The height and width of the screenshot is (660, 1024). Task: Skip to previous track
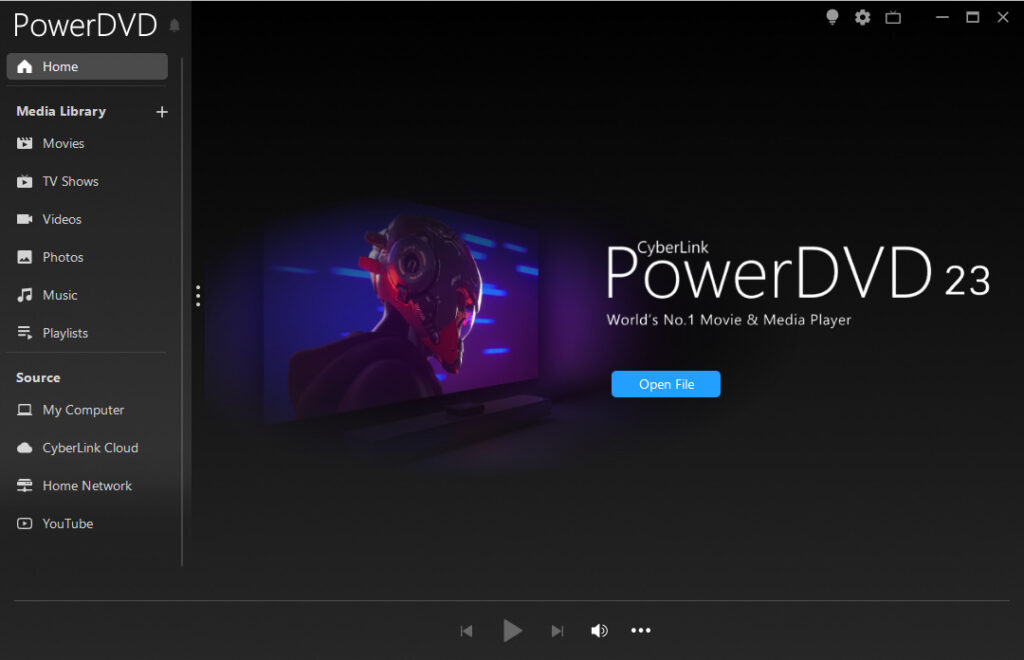[x=466, y=631]
